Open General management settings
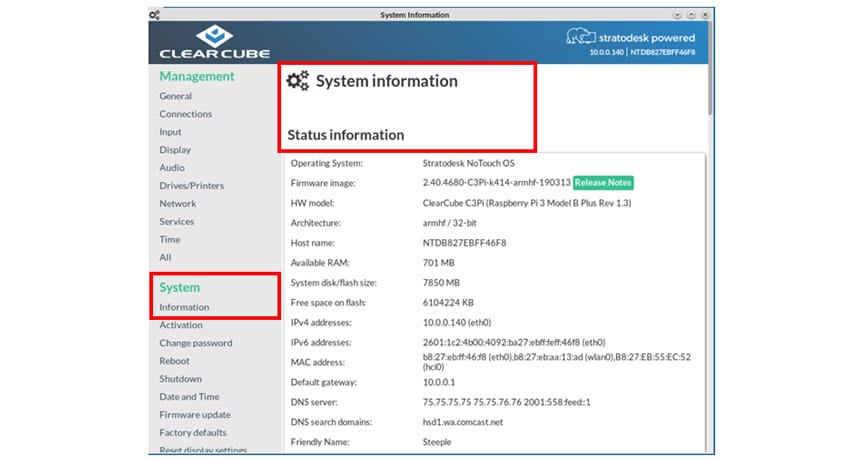Viewport: 850px width, 461px height. [x=175, y=96]
